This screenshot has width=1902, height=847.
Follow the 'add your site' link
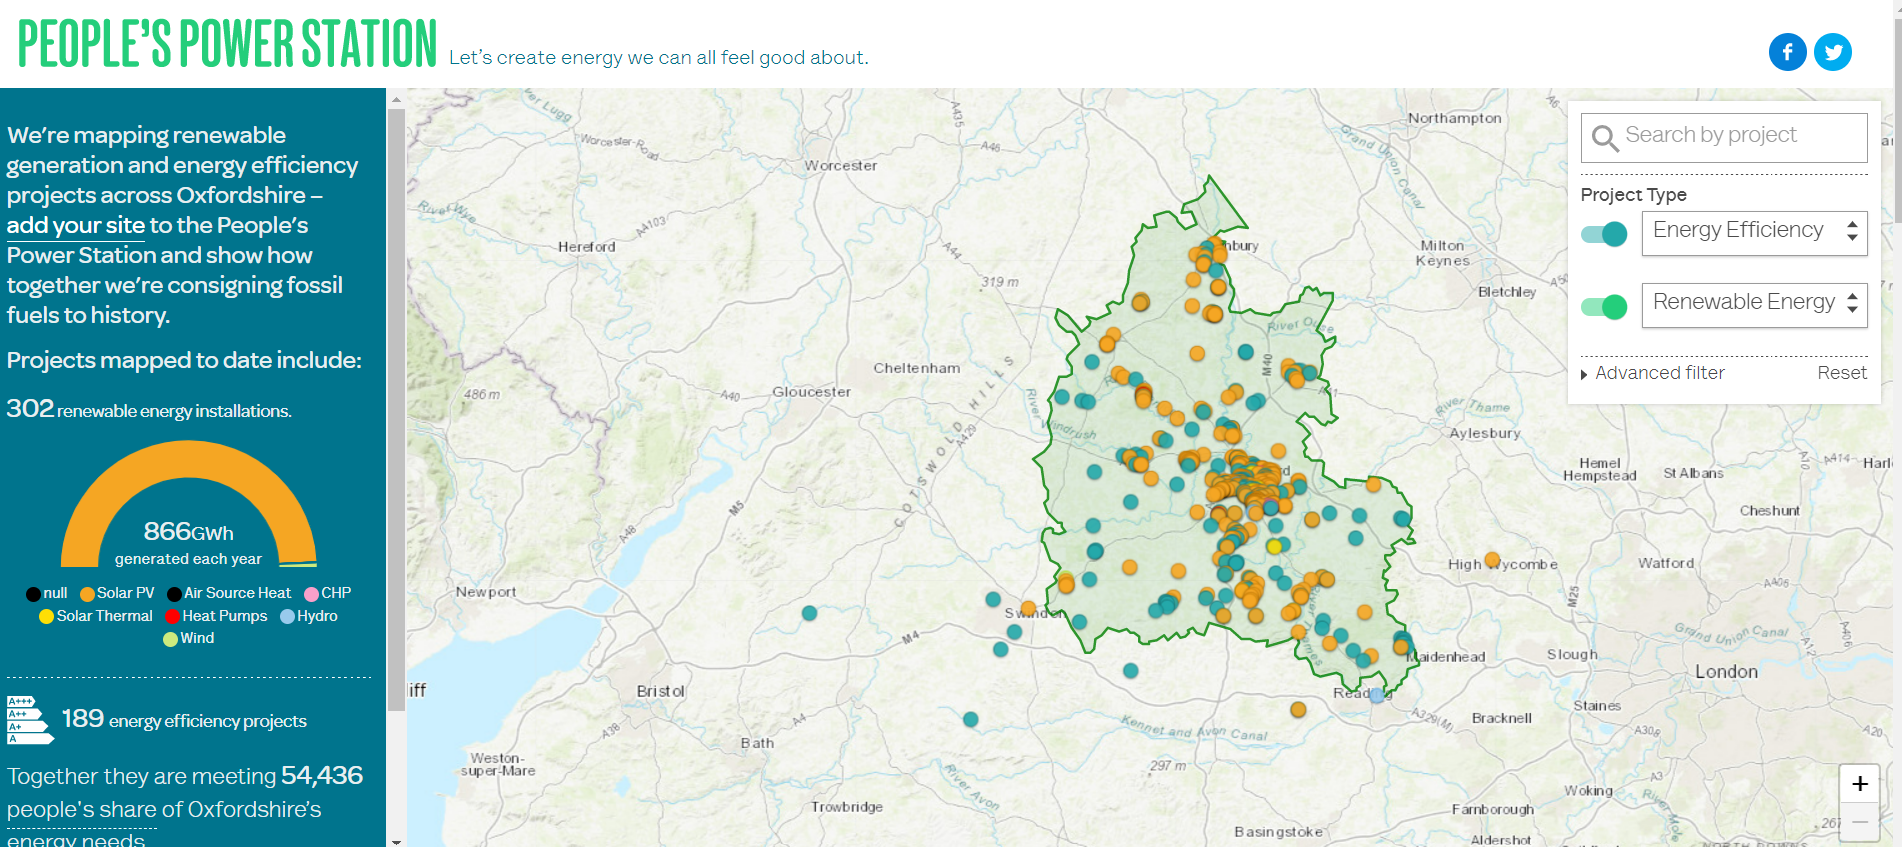(x=74, y=226)
